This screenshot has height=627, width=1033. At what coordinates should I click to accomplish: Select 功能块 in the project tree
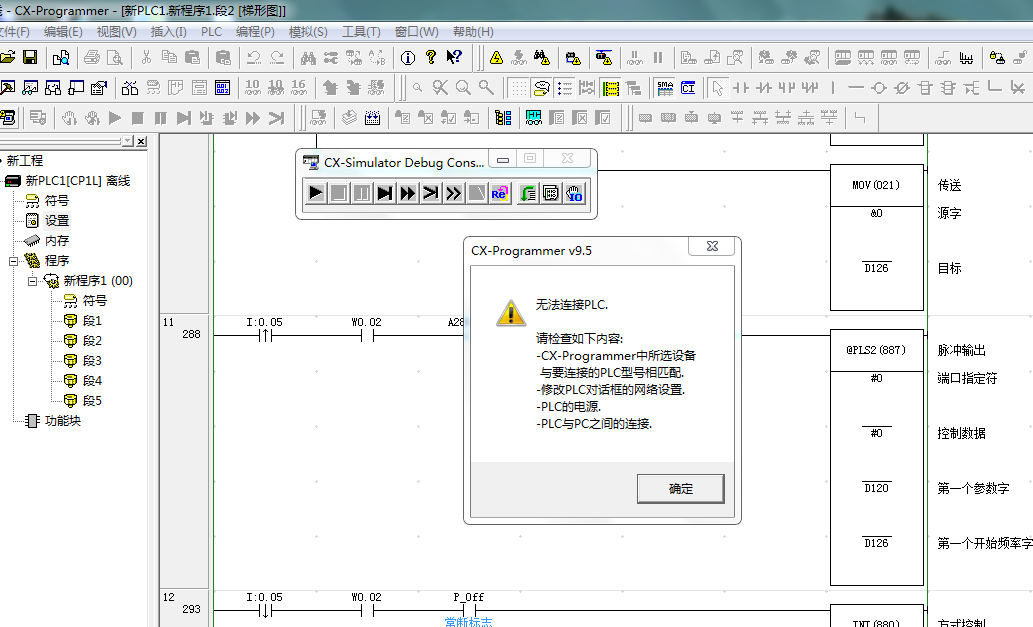63,421
